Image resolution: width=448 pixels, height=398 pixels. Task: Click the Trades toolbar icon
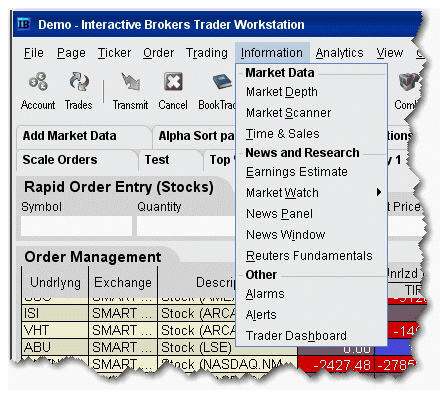(79, 81)
